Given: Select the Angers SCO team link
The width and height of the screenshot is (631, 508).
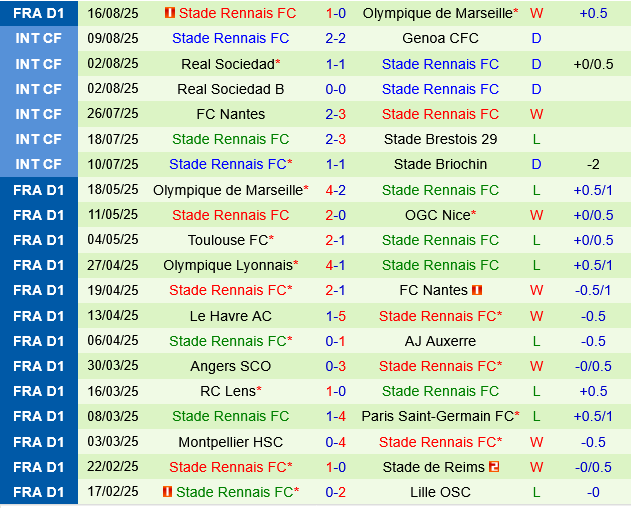Looking at the screenshot, I should pos(230,366).
